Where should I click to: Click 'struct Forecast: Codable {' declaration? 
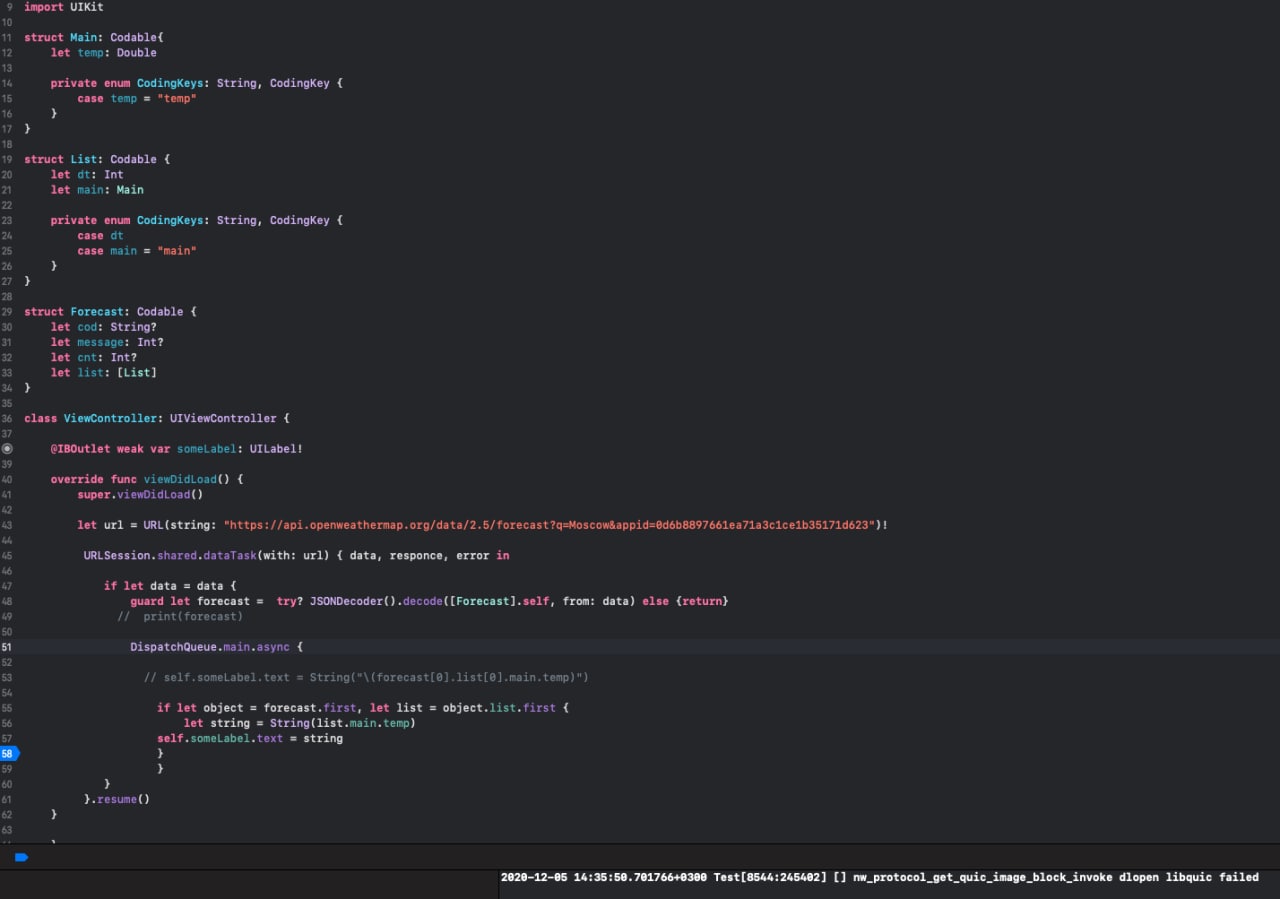tap(110, 311)
